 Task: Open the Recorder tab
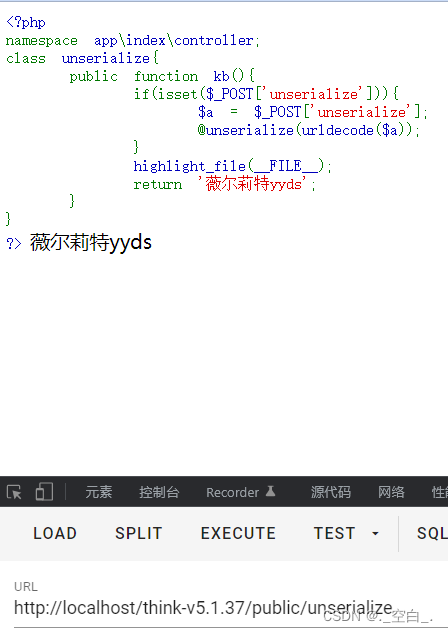(232, 493)
